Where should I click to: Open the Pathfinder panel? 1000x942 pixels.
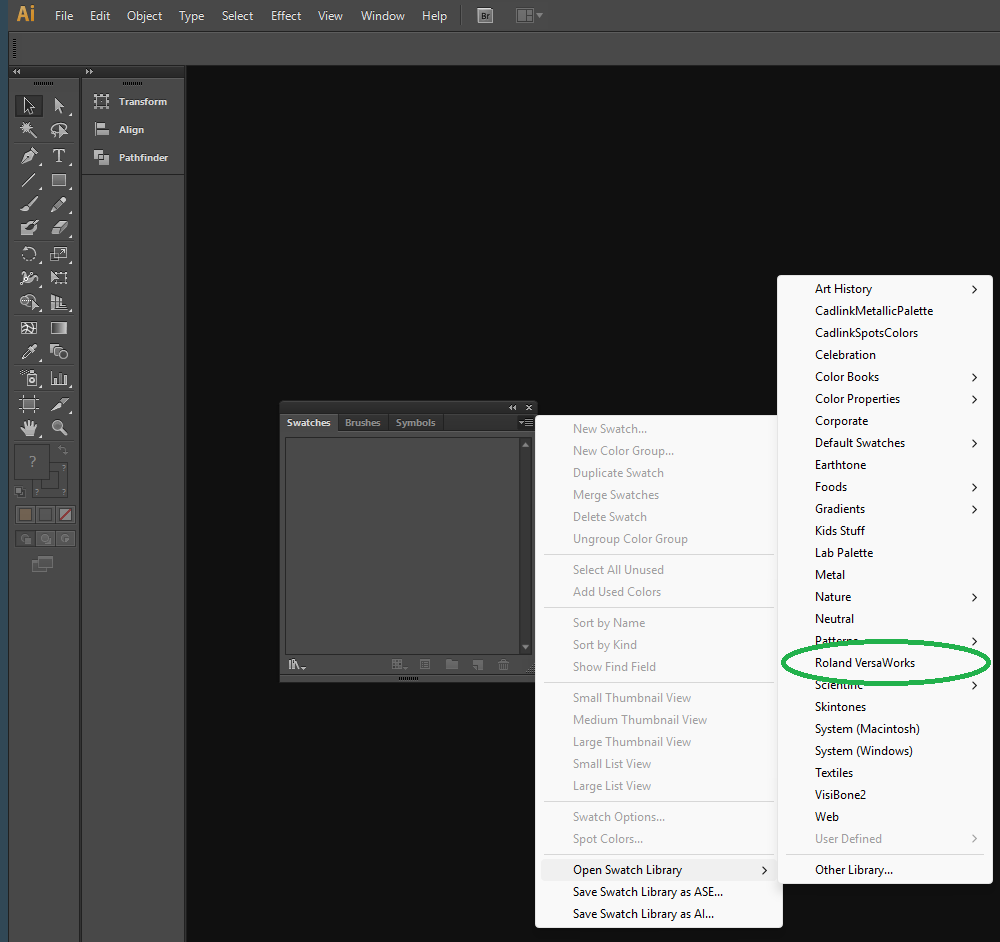[x=142, y=158]
